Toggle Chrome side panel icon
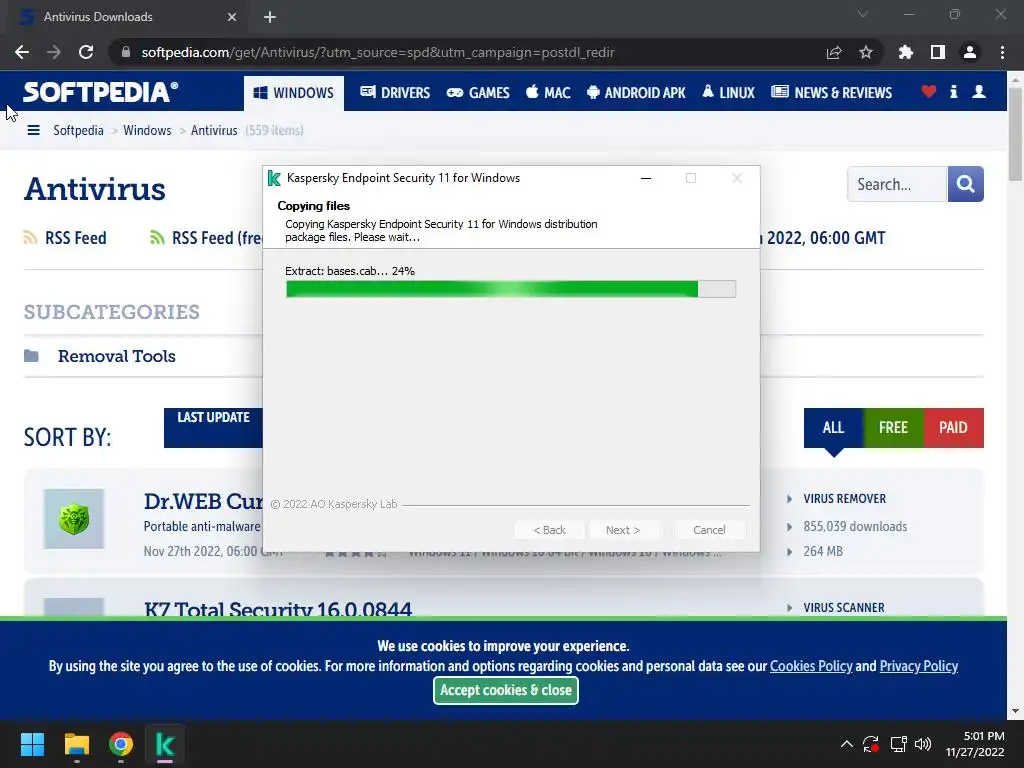This screenshot has width=1024, height=768. pos(938,52)
